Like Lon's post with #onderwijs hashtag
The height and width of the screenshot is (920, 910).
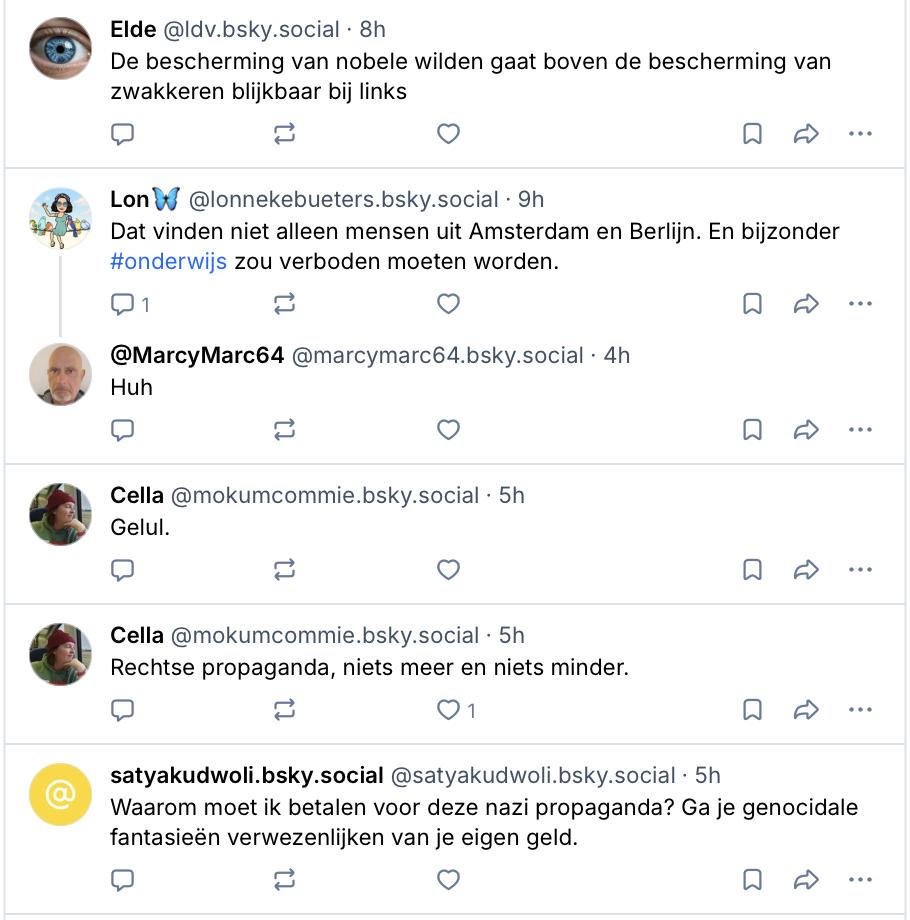[448, 304]
